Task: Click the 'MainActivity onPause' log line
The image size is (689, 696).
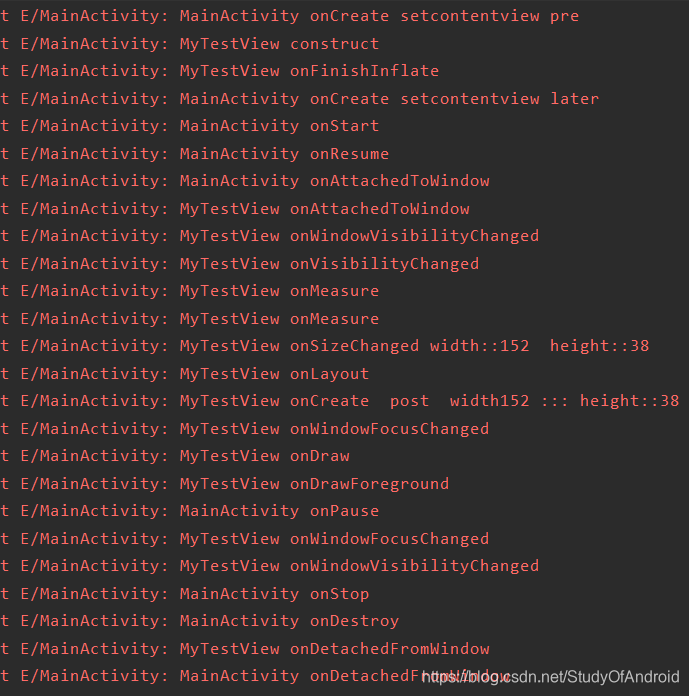Action: (190, 511)
